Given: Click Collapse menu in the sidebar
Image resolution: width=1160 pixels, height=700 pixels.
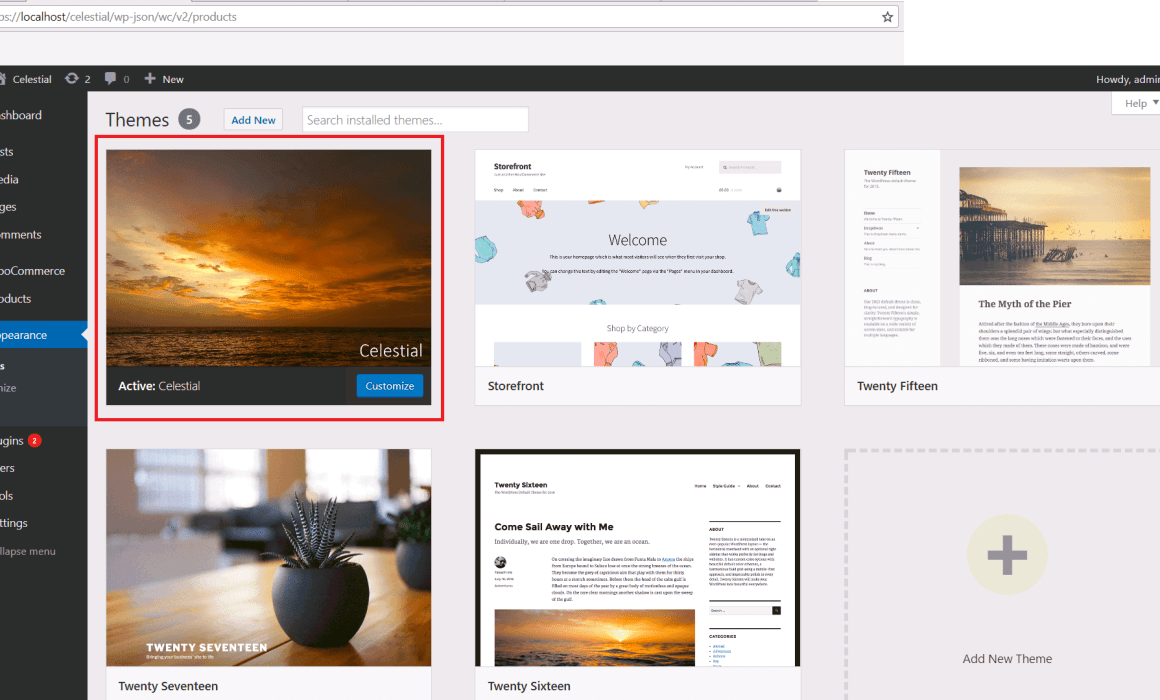Looking at the screenshot, I should tap(28, 551).
